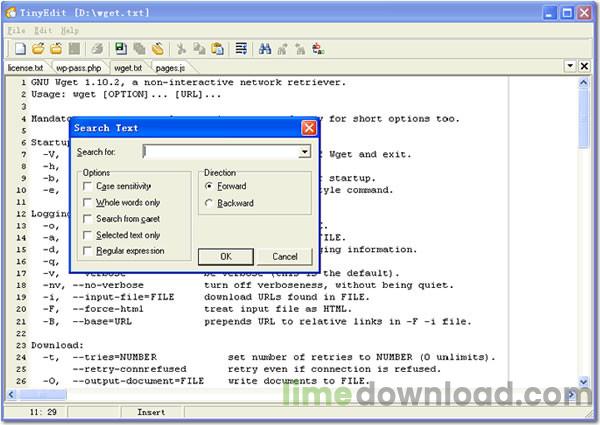
Task: Click the grayed icon right of binoculars
Action: [282, 49]
